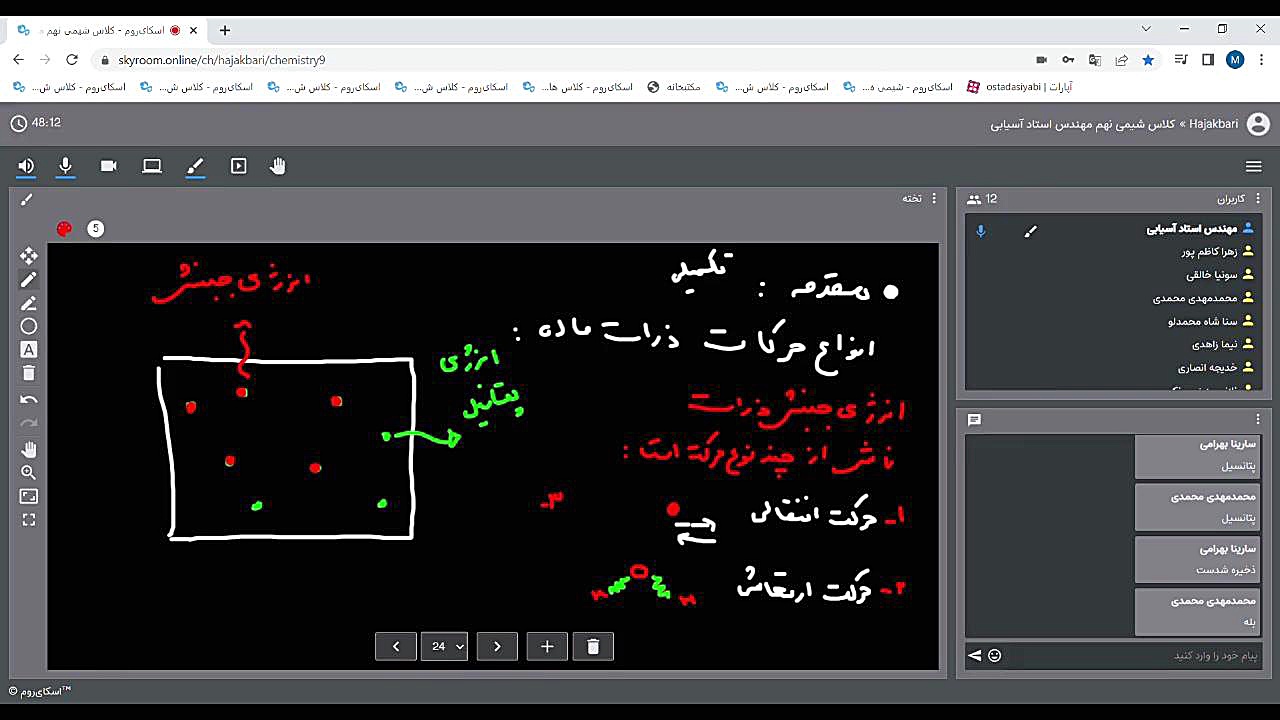1280x720 pixels.
Task: Click the session timer clock icon
Action: pos(19,123)
